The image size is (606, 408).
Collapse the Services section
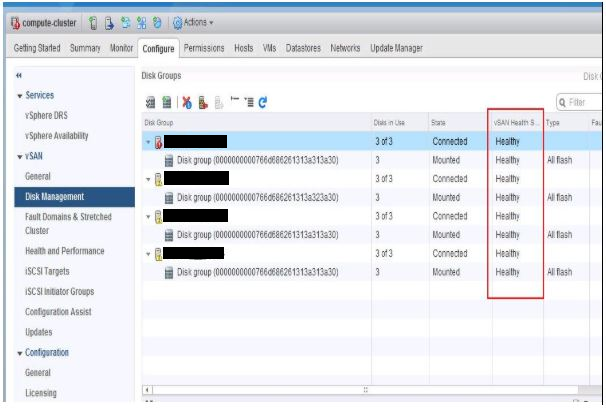click(x=20, y=96)
